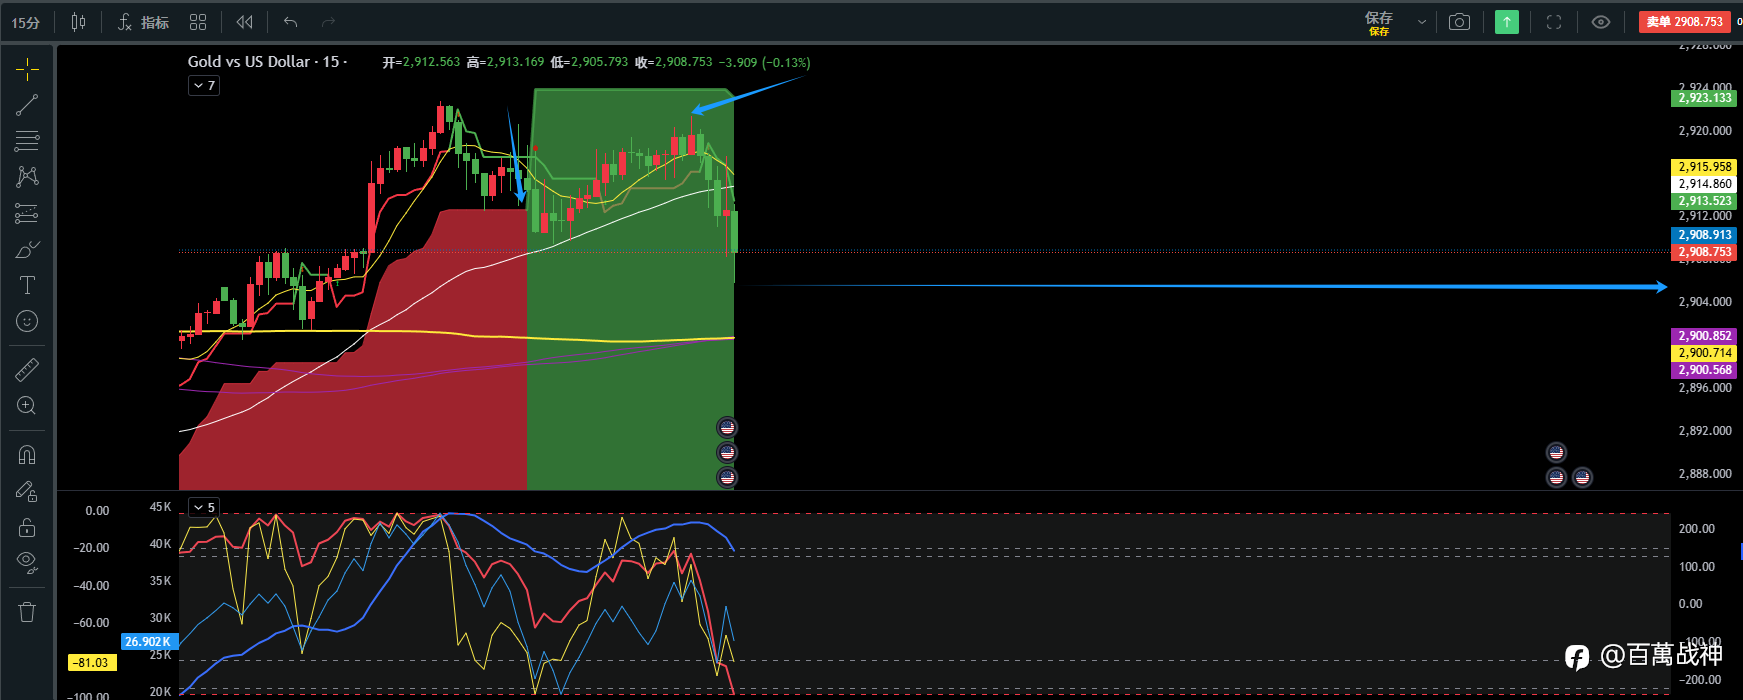Click the middle US flag event under the candles

[727, 452]
